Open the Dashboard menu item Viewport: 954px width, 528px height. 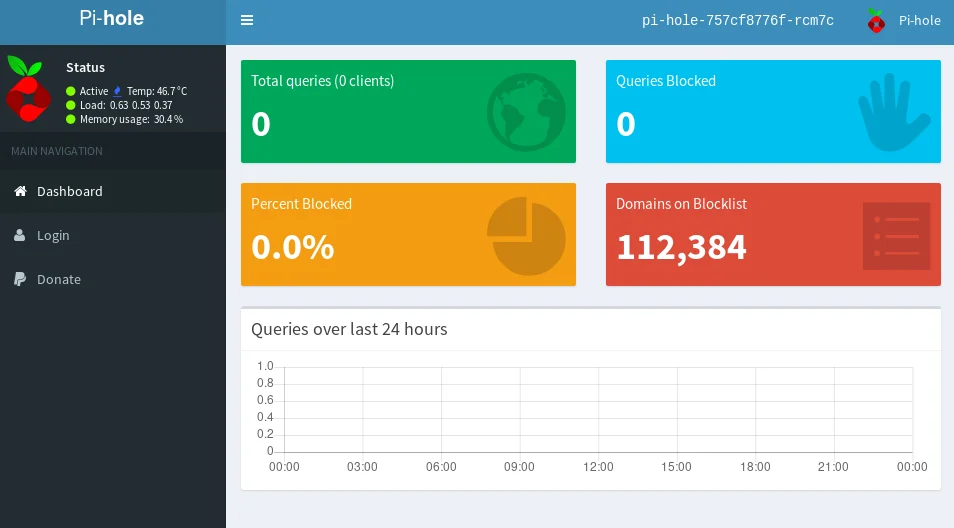point(70,191)
